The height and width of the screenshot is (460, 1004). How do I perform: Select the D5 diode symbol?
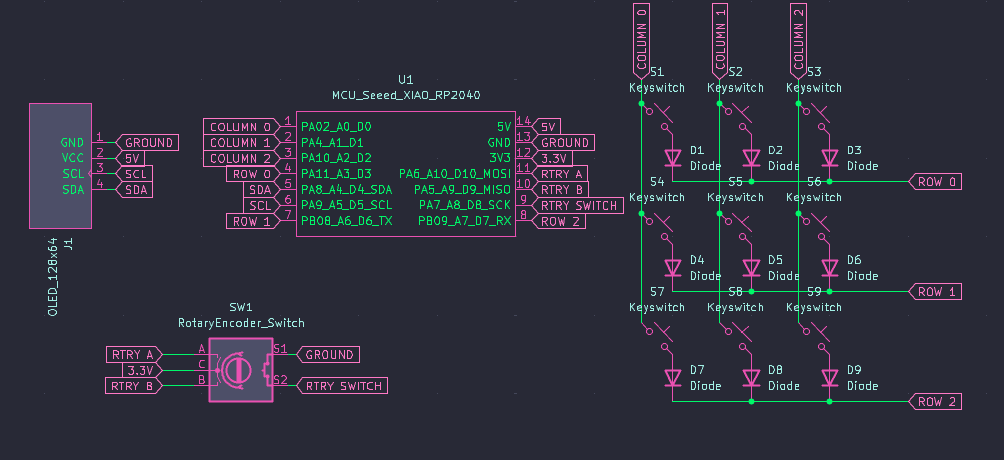tap(751, 267)
